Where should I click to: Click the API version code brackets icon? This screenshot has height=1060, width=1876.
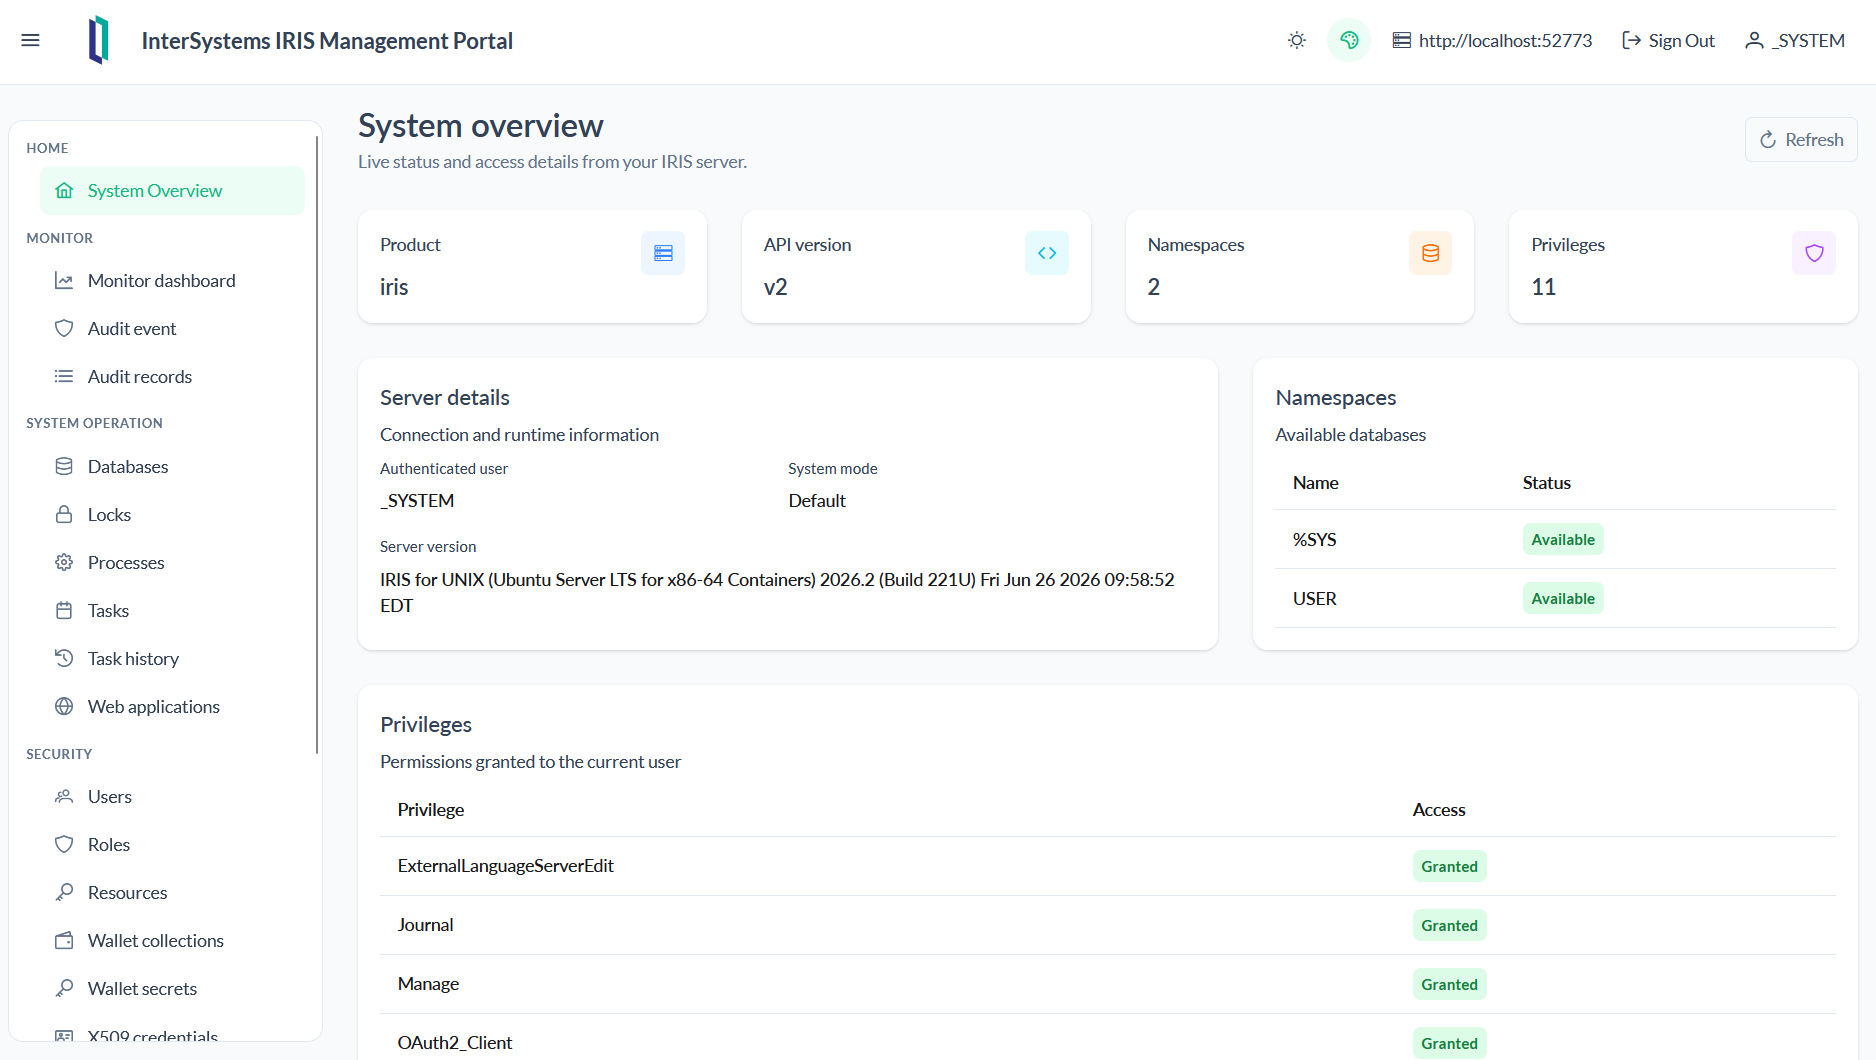(x=1047, y=253)
